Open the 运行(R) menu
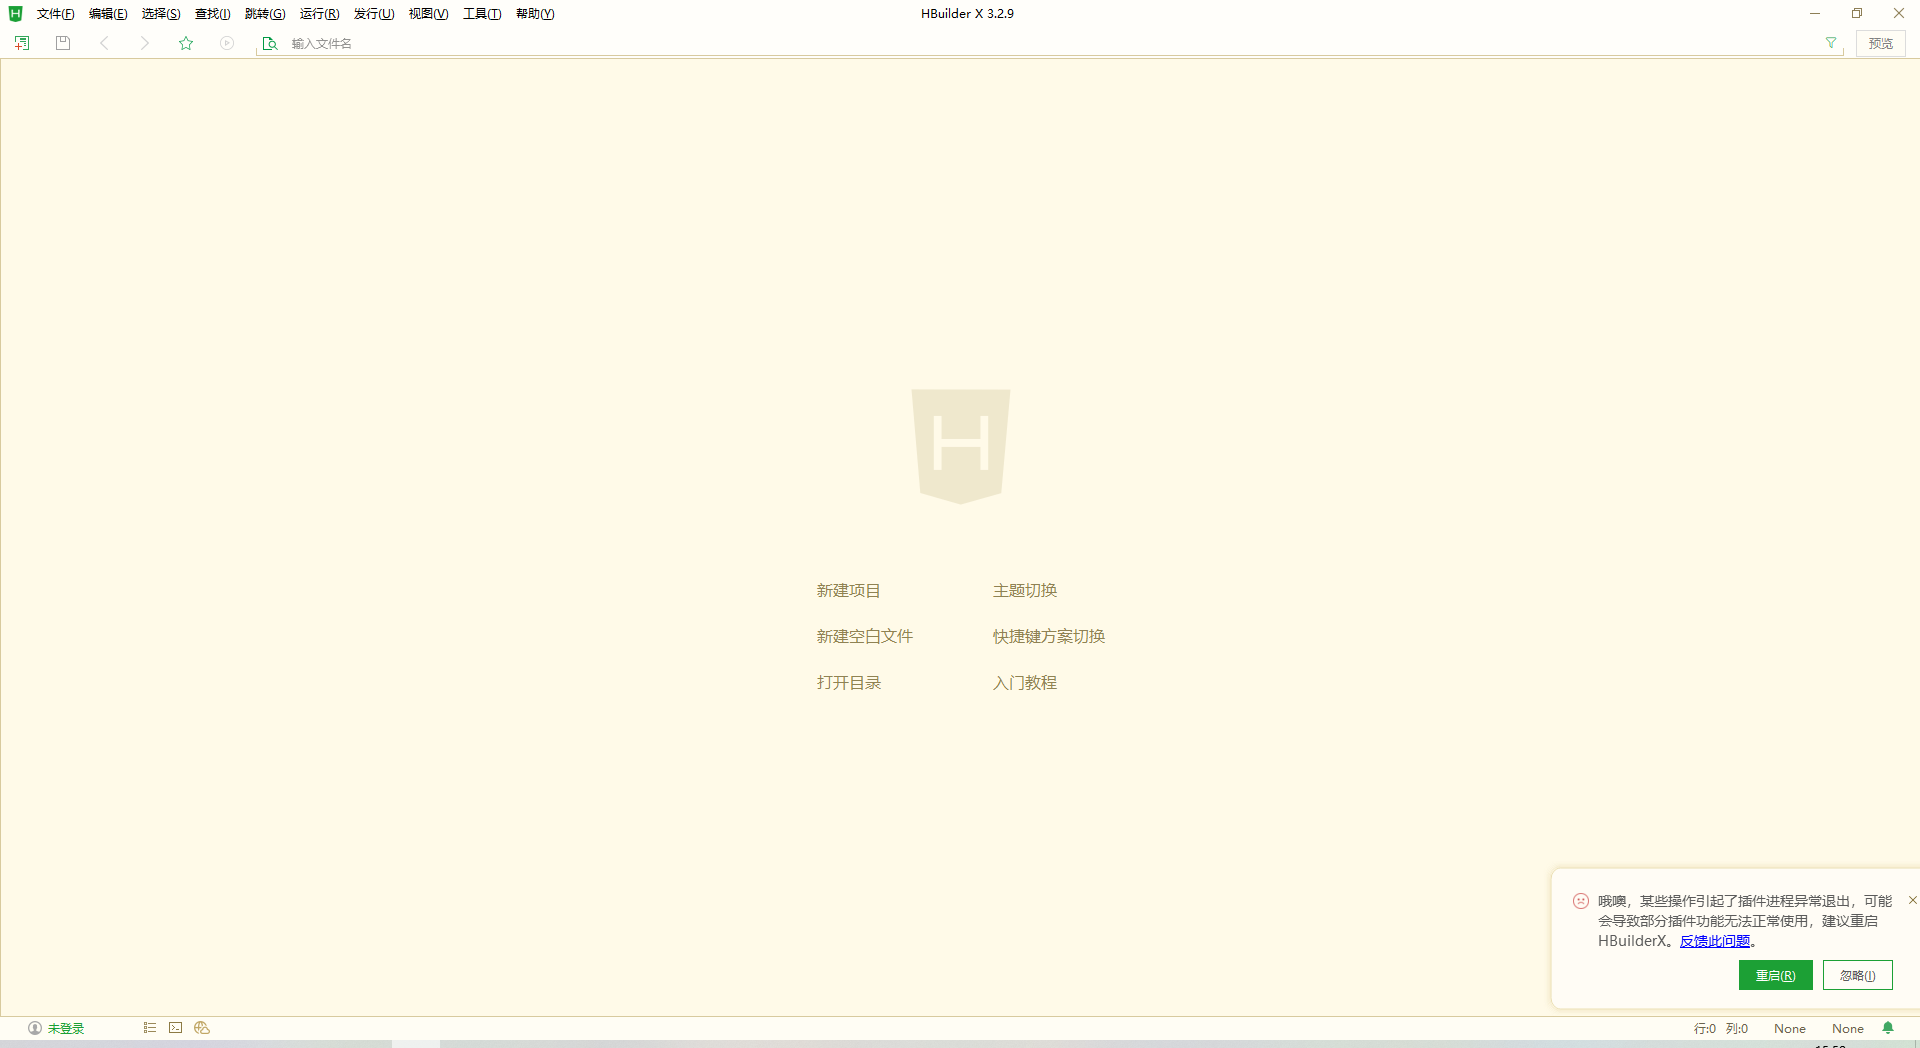Viewport: 1920px width, 1048px height. point(319,14)
